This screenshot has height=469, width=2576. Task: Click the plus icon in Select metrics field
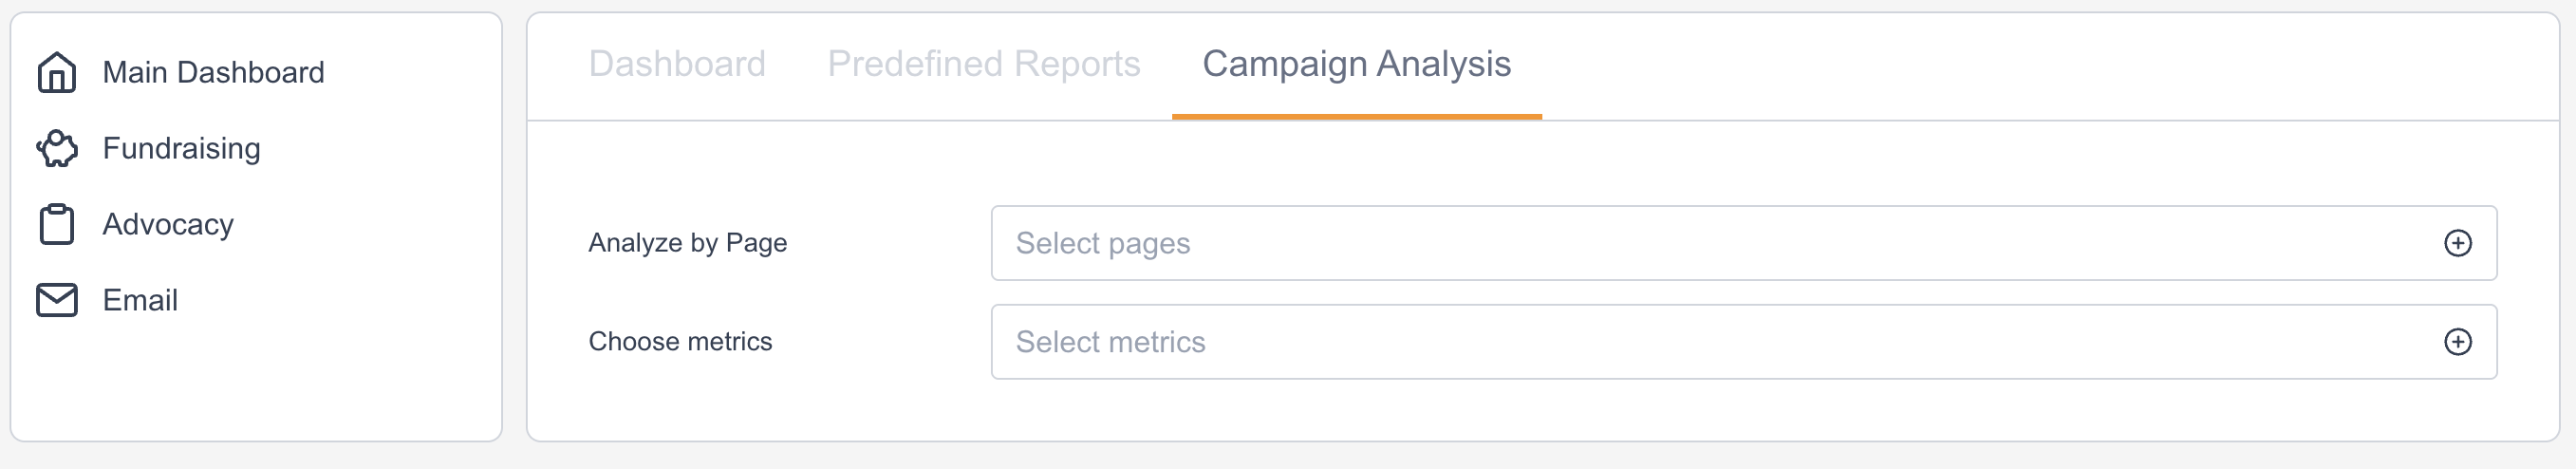click(x=2457, y=342)
